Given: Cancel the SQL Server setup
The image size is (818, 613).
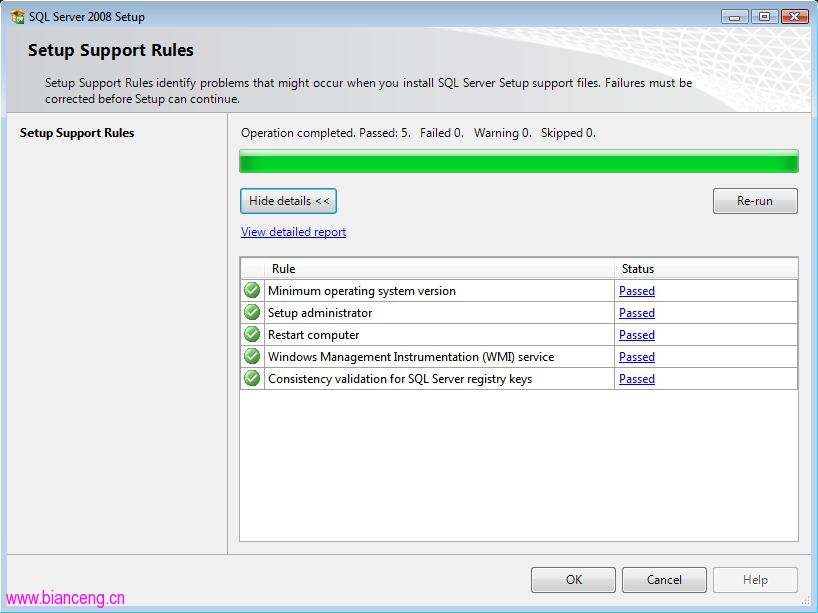Looking at the screenshot, I should pos(664,580).
